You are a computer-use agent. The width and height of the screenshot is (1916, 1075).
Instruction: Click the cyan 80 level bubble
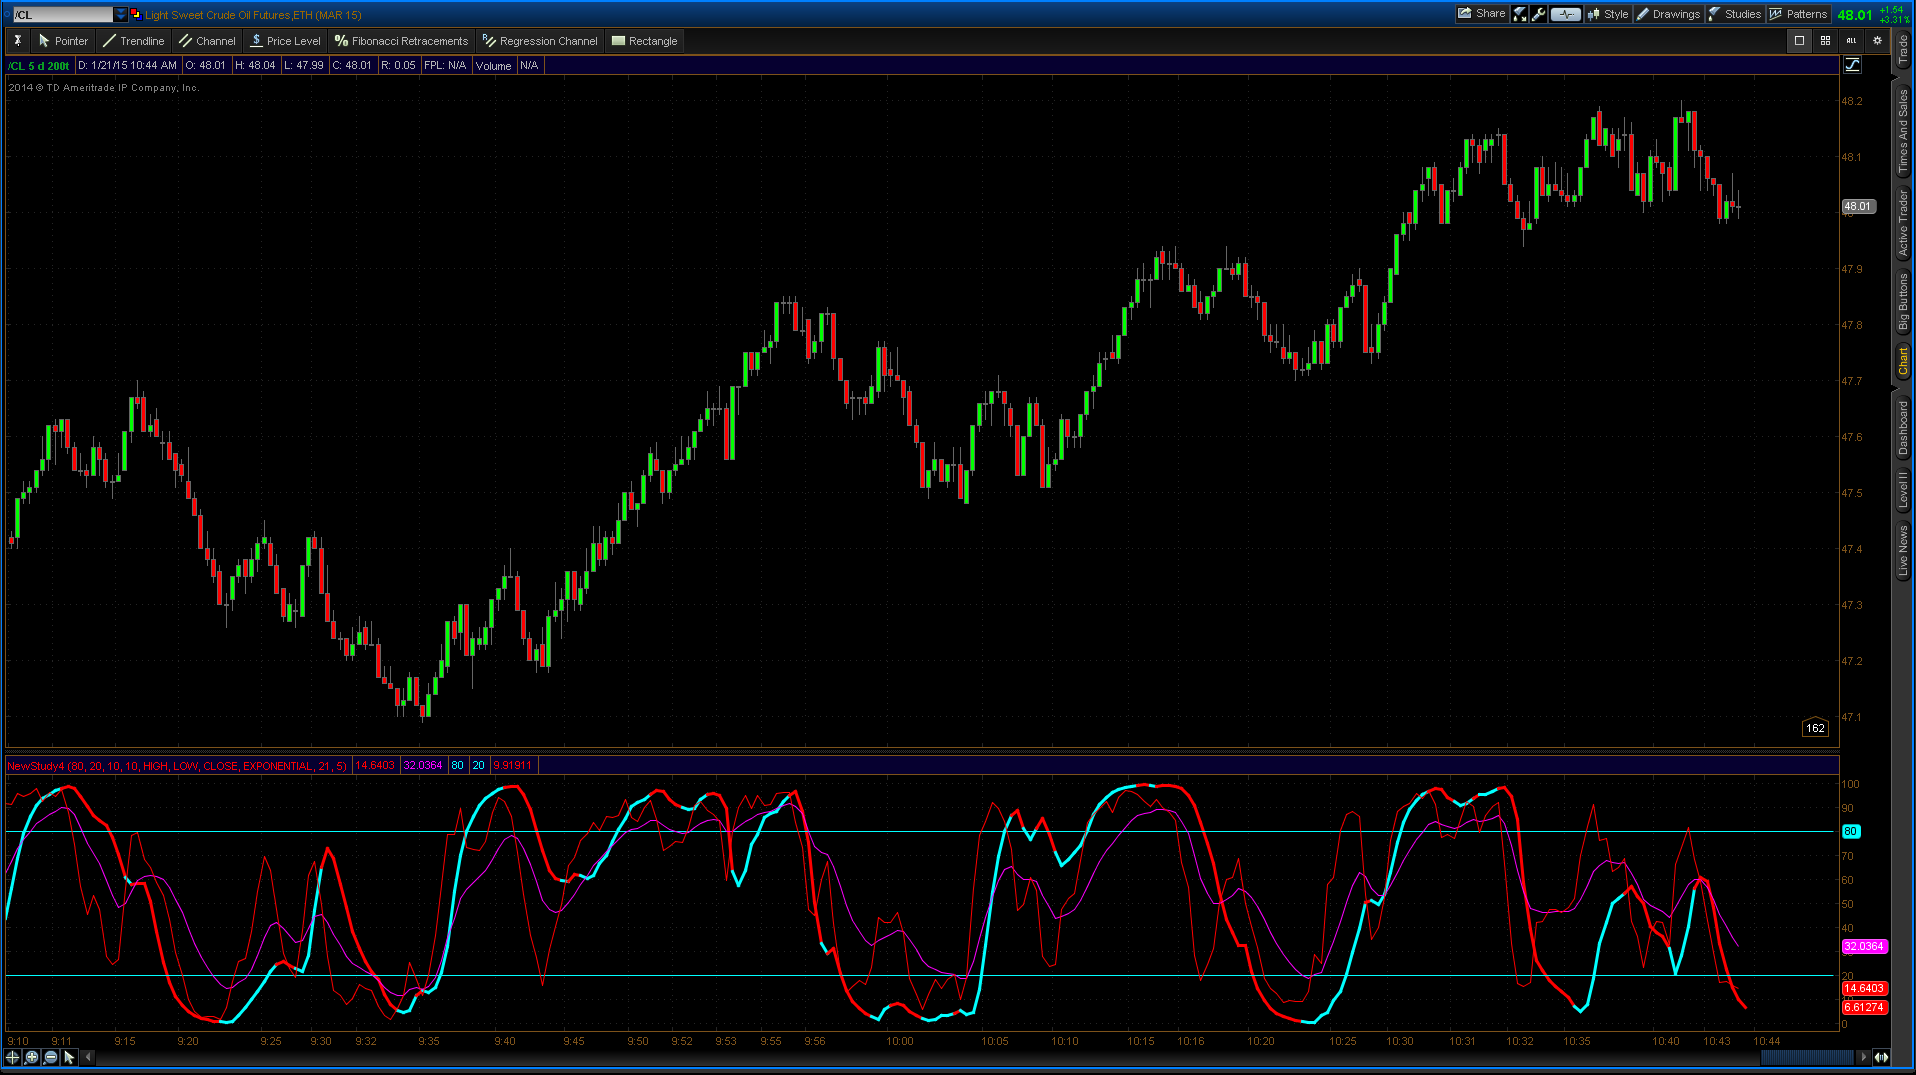click(x=1851, y=831)
